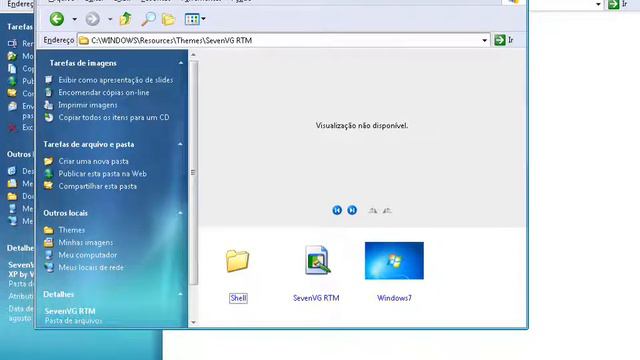The width and height of the screenshot is (640, 360).
Task: Collapse the Outros locais section
Action: tap(180, 213)
